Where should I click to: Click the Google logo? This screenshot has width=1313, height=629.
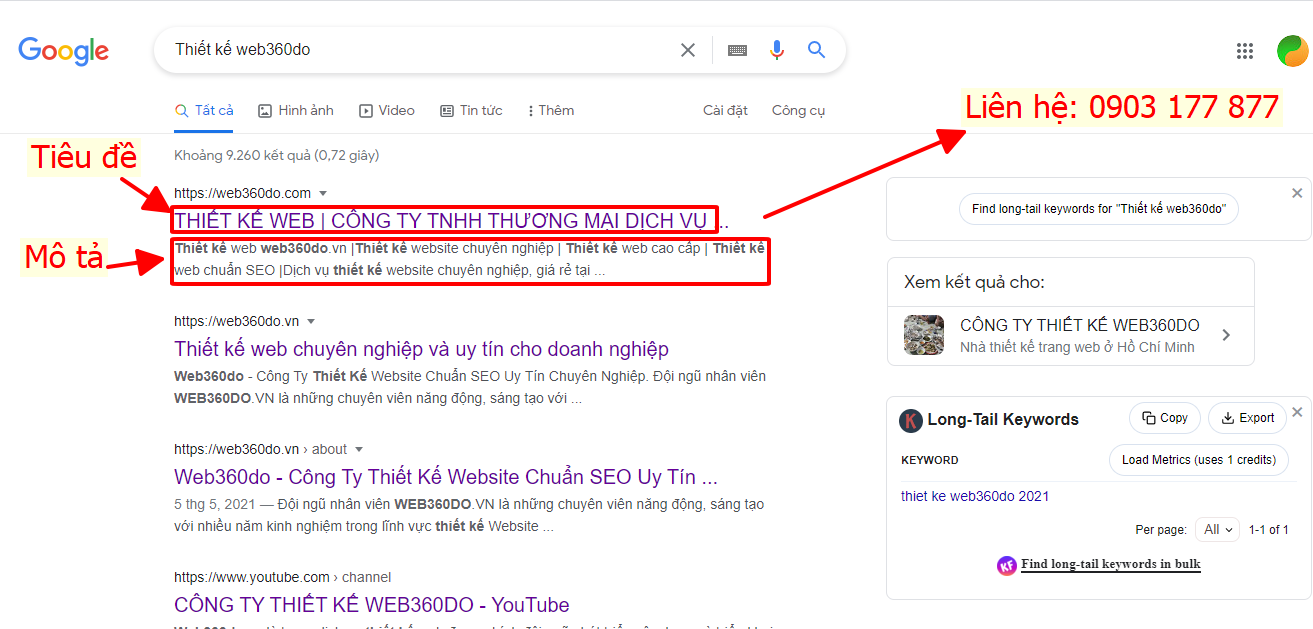pyautogui.click(x=63, y=50)
